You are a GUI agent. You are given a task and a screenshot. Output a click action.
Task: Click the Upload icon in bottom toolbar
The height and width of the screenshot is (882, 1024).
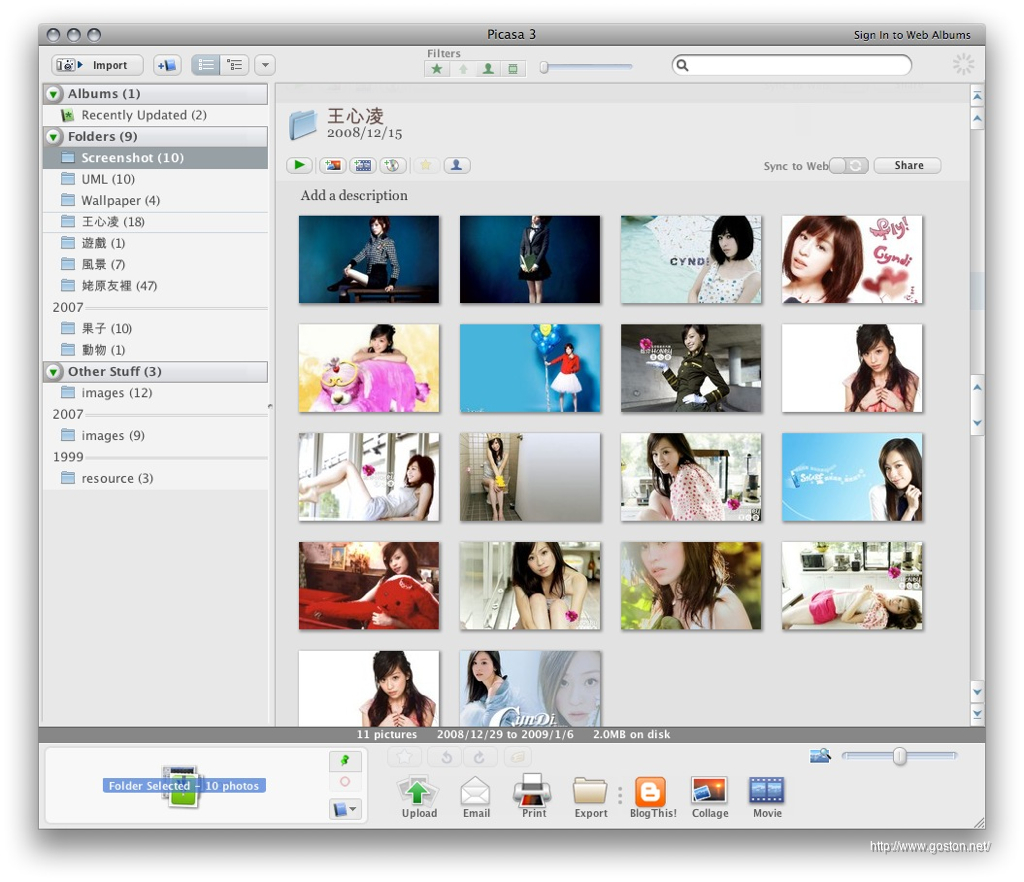coord(419,792)
